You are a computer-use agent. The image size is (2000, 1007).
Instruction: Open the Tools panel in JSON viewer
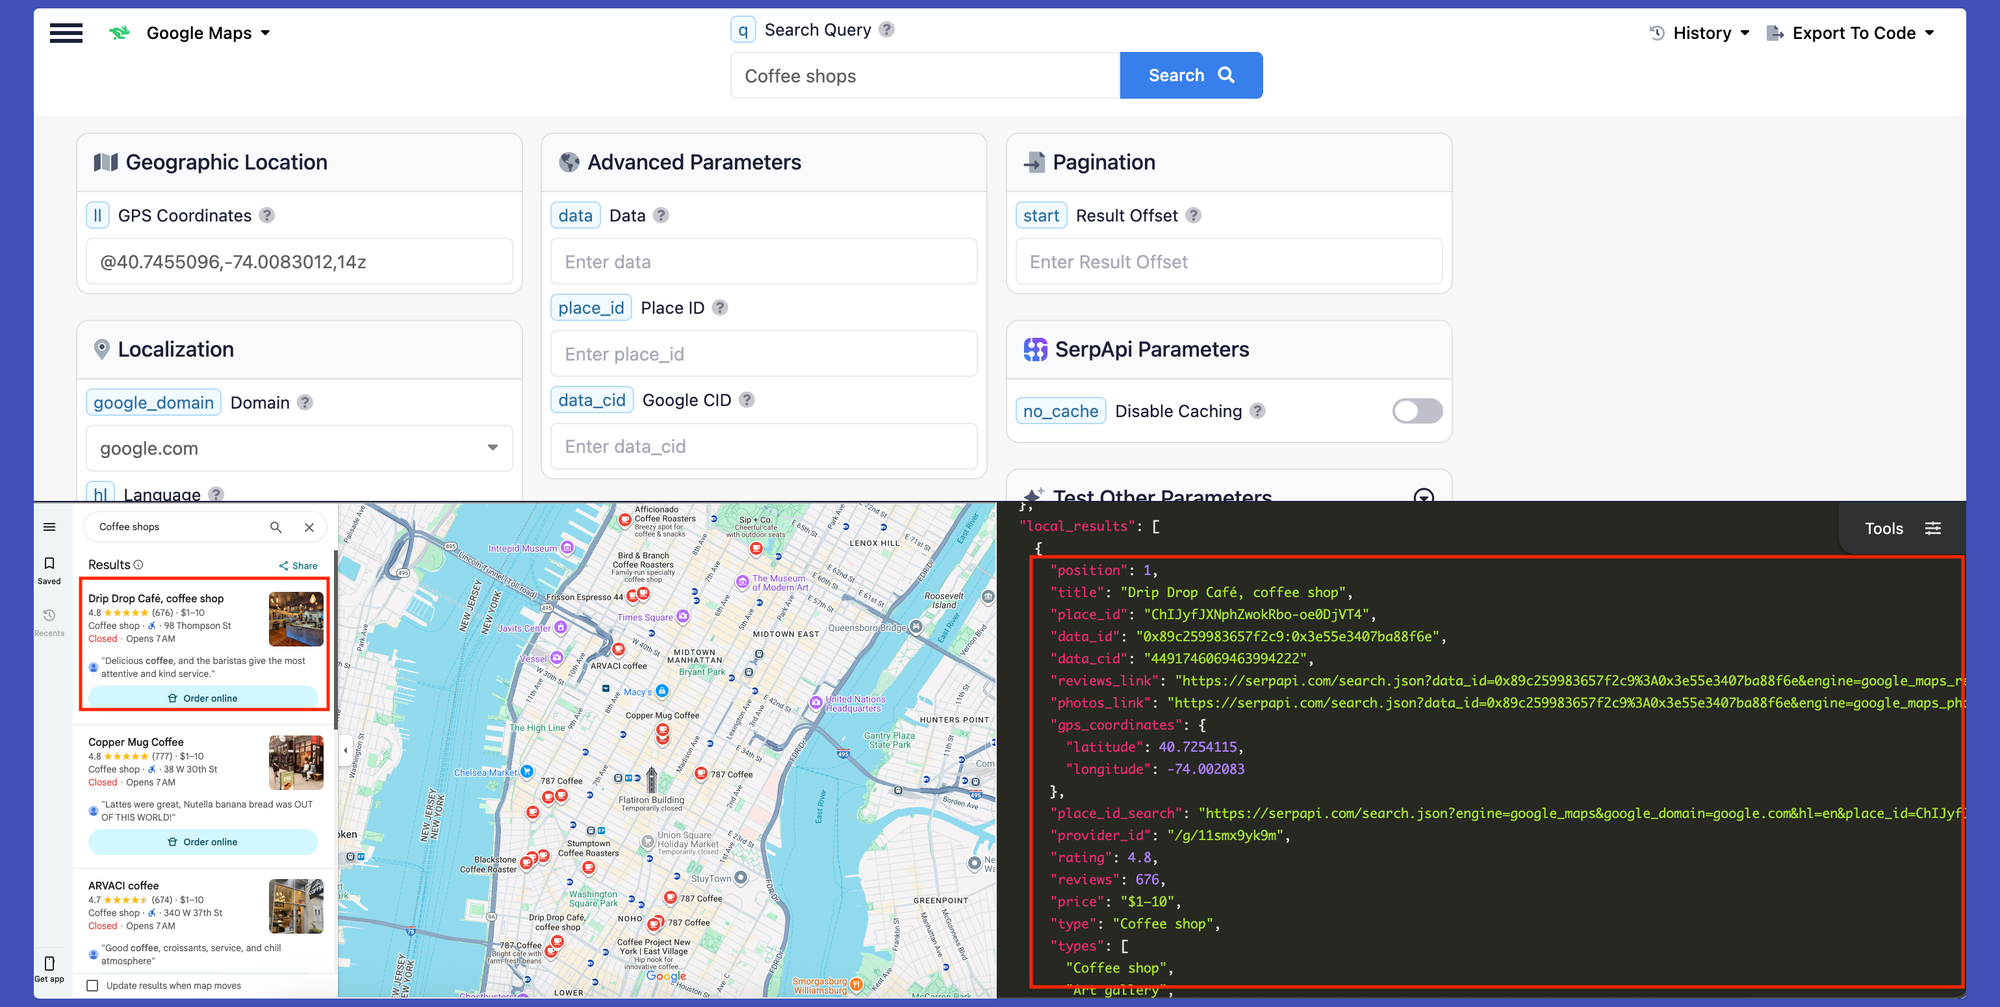[x=1884, y=529]
